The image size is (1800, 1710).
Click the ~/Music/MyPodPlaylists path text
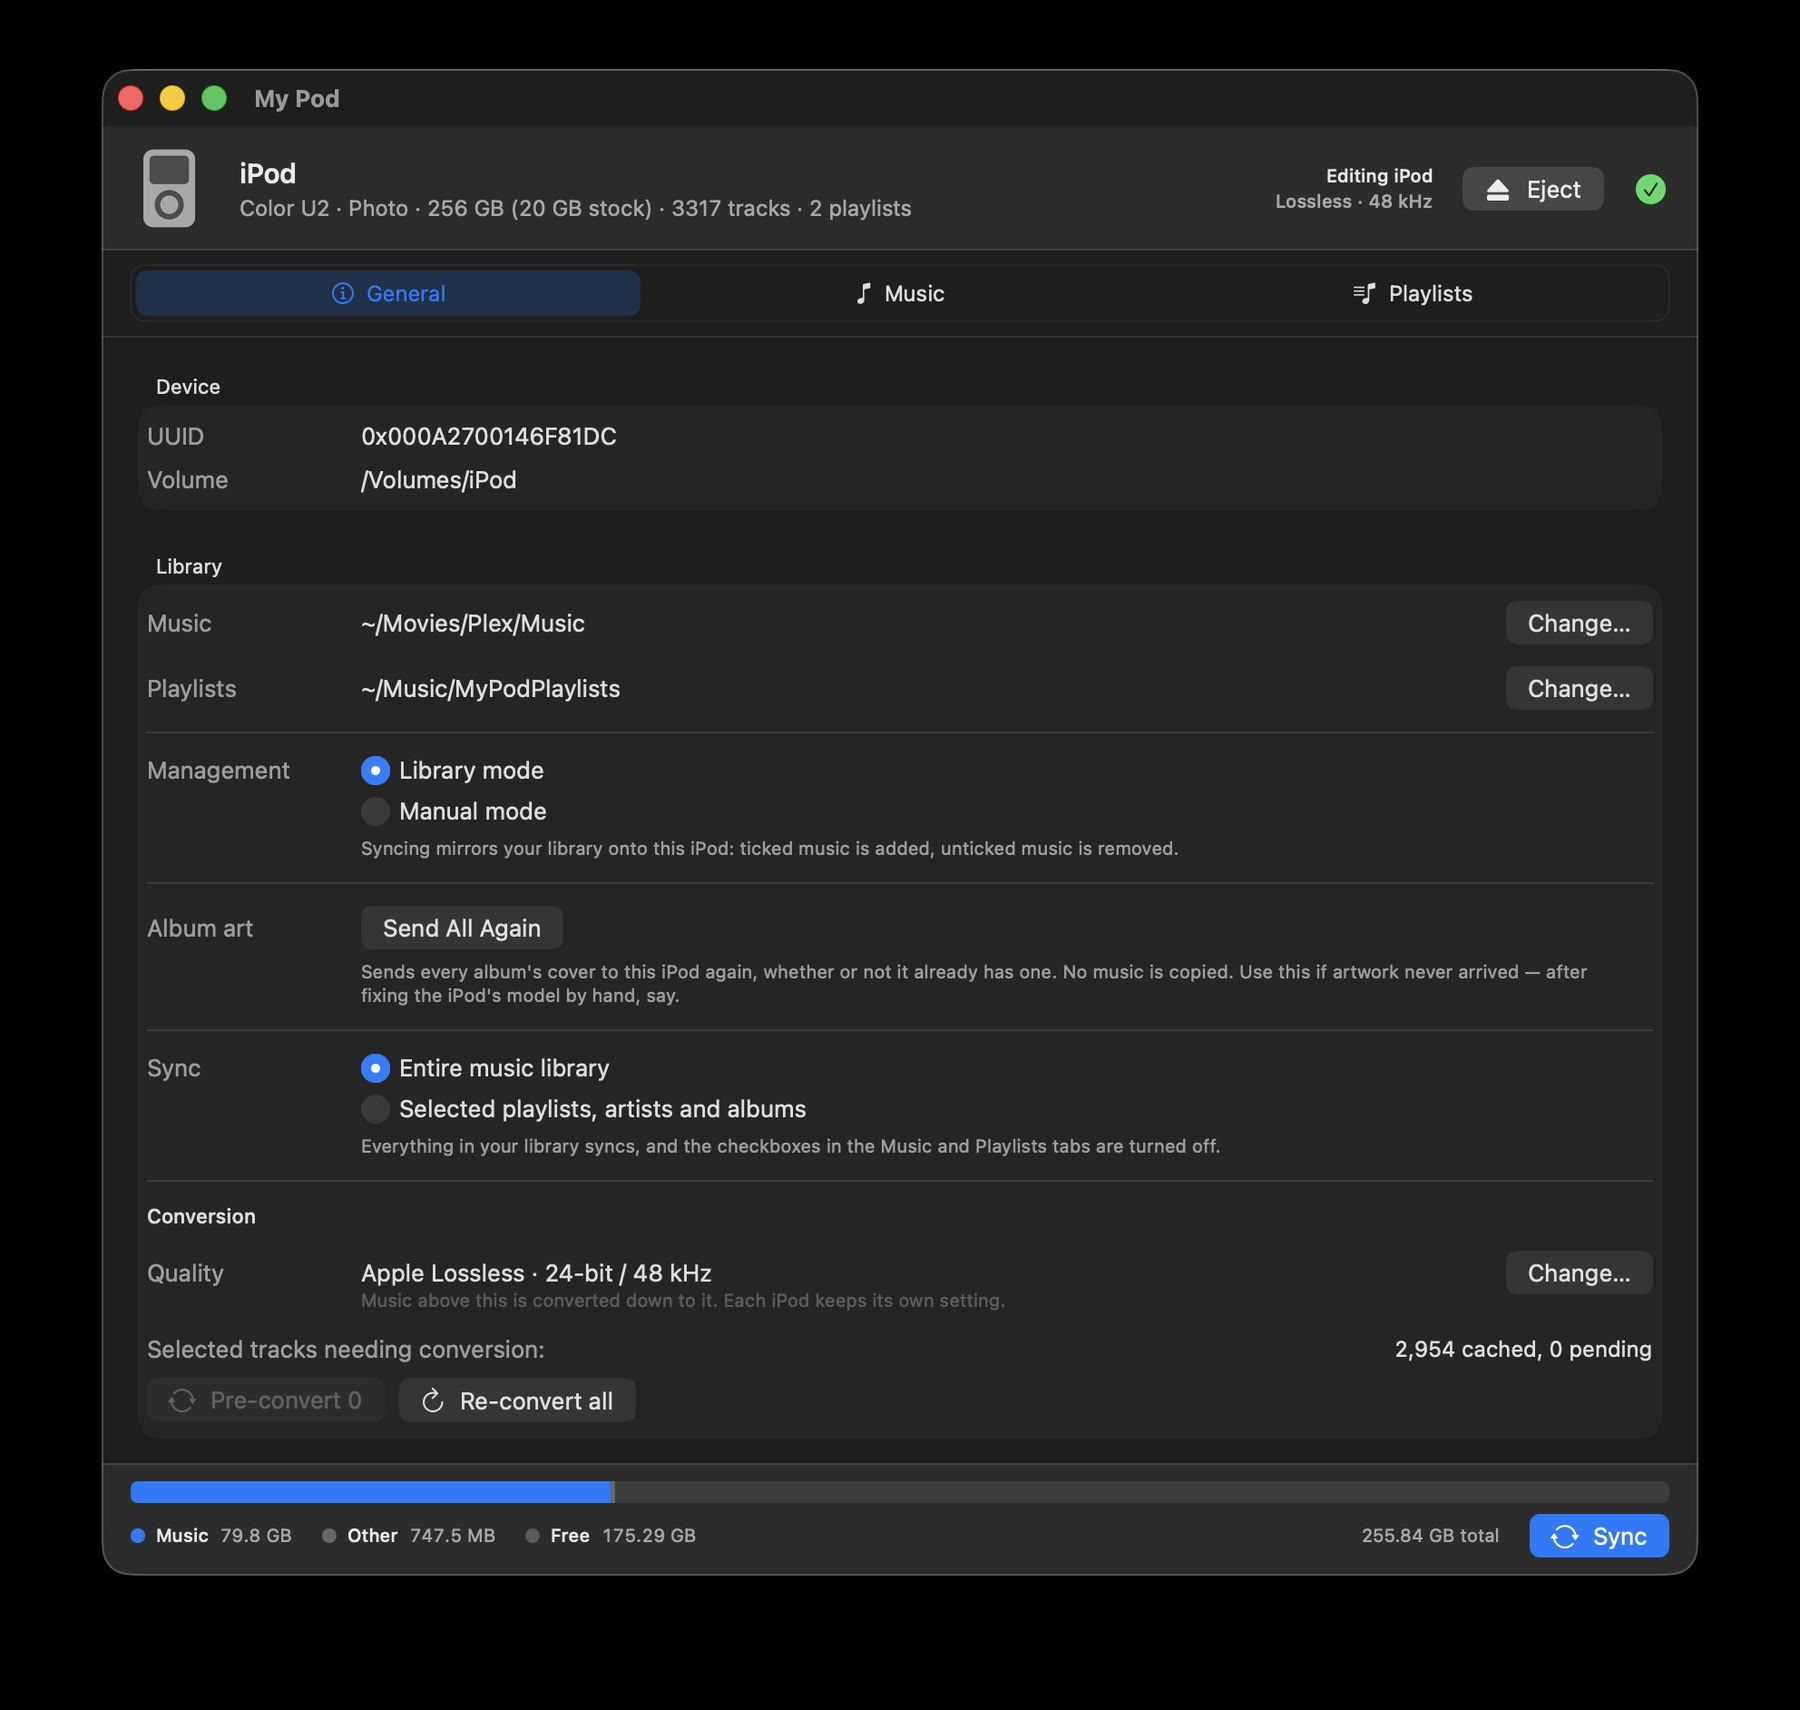[490, 688]
